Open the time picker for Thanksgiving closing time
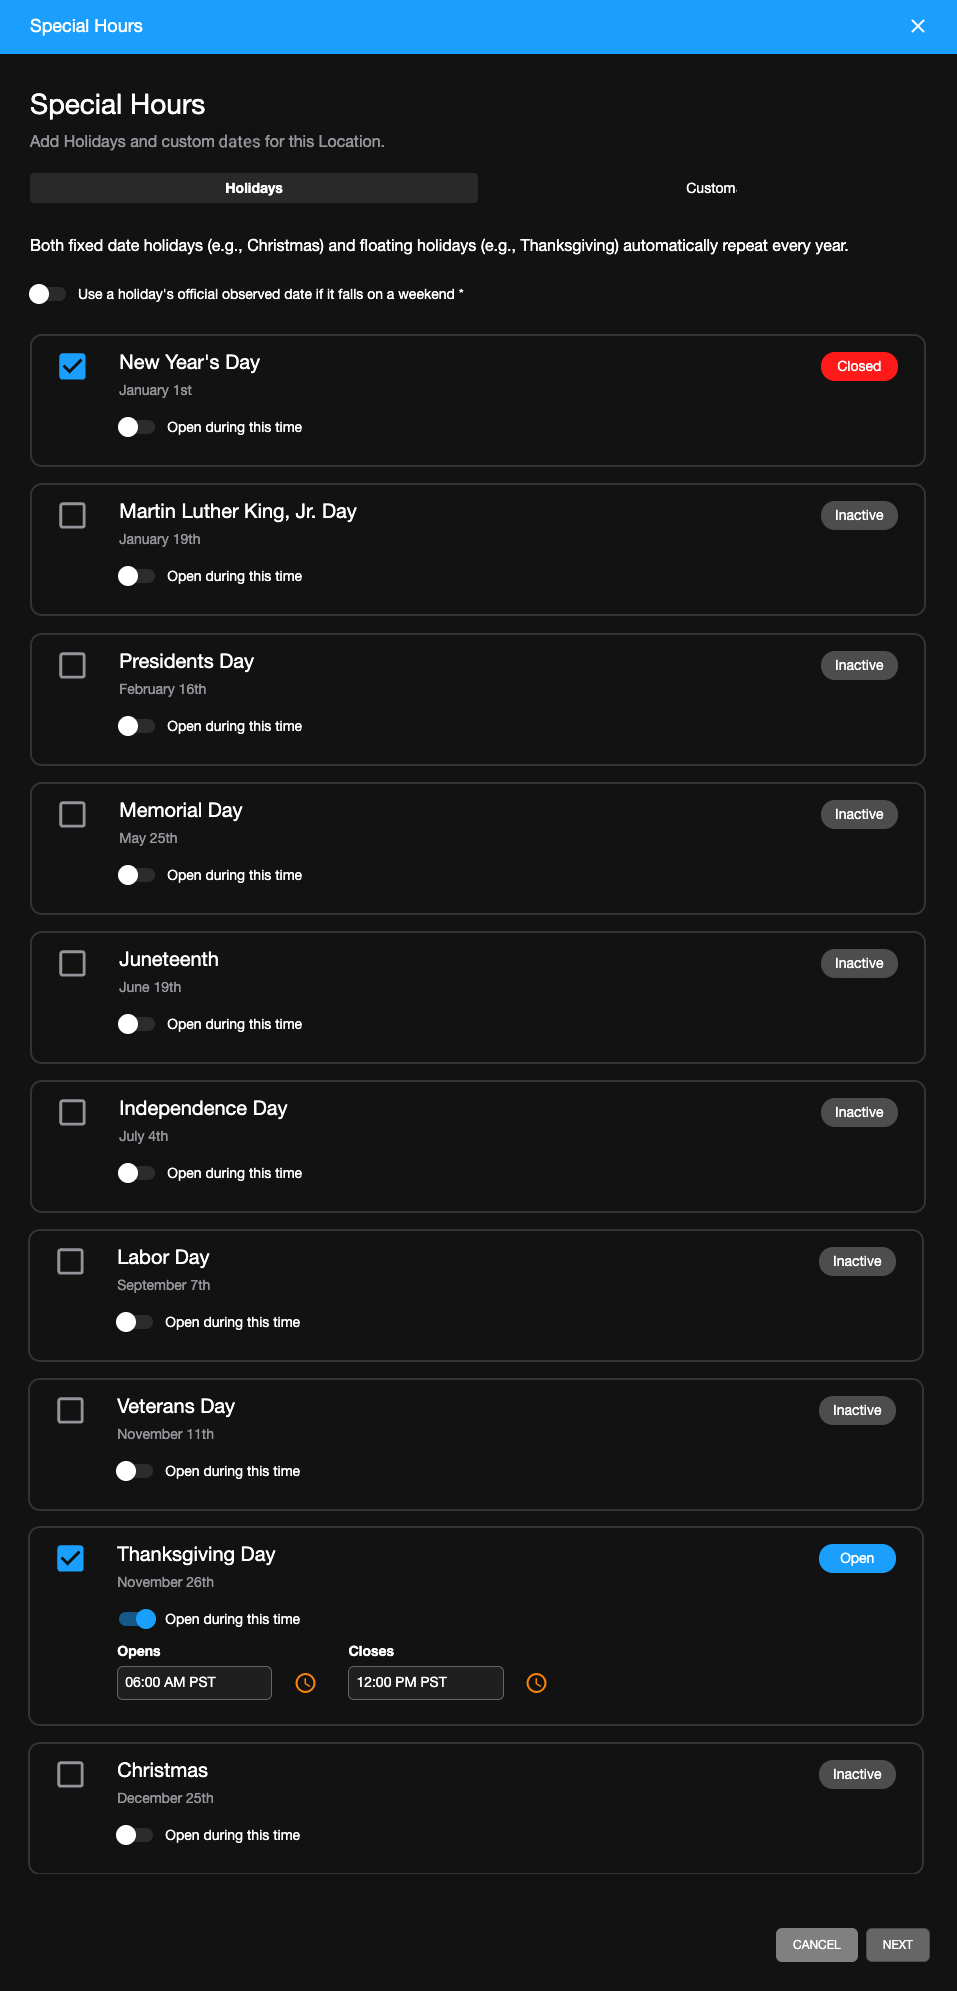Viewport: 957px width, 1991px height. (x=536, y=1682)
